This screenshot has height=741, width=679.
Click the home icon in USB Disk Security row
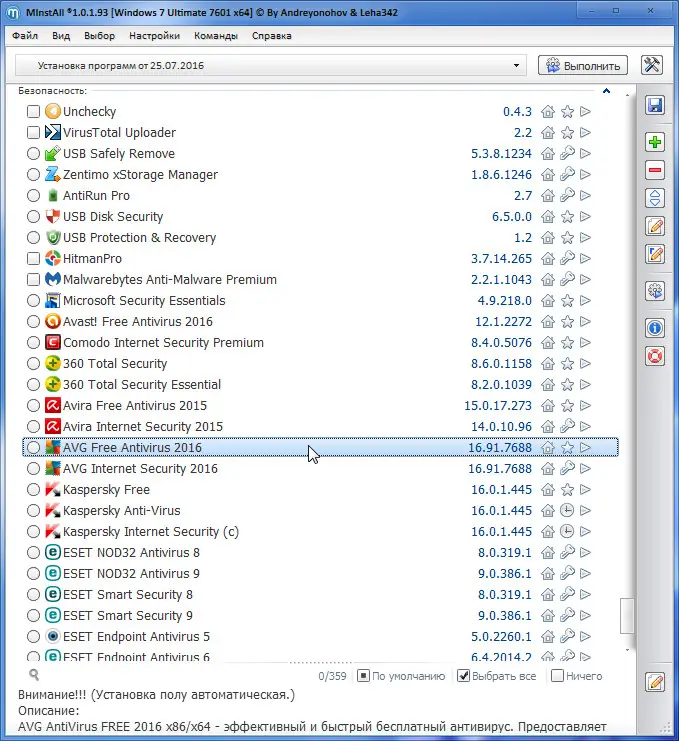pyautogui.click(x=548, y=216)
